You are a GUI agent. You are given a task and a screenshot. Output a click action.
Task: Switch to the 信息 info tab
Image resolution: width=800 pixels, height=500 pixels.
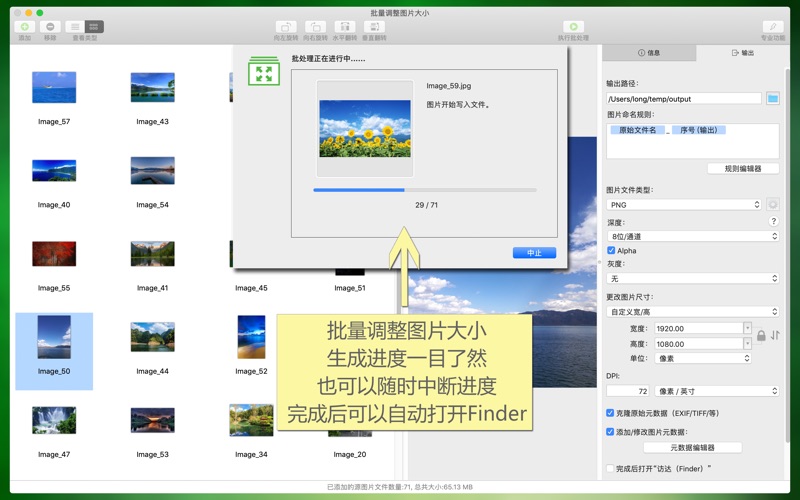(649, 52)
